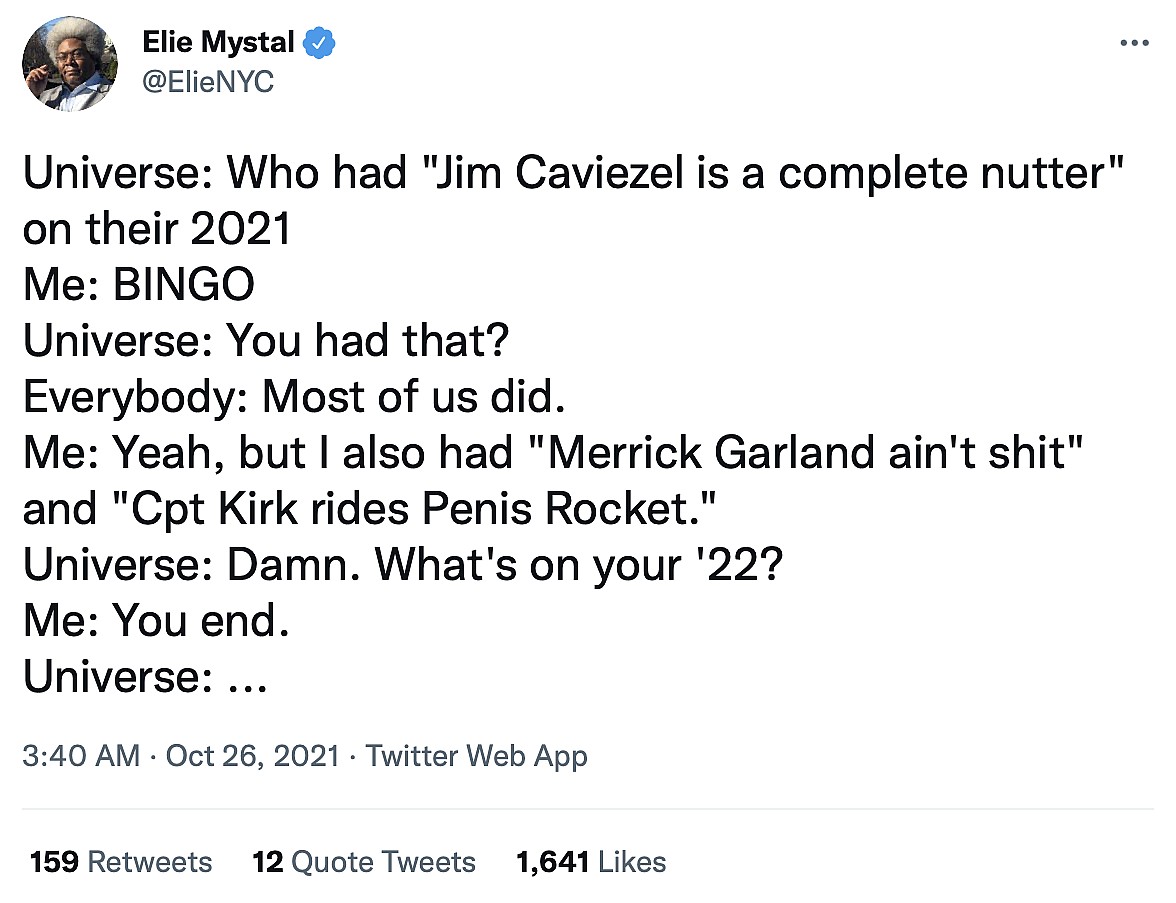View the 12 Quote Tweets list
This screenshot has height=903, width=1176.
[364, 862]
